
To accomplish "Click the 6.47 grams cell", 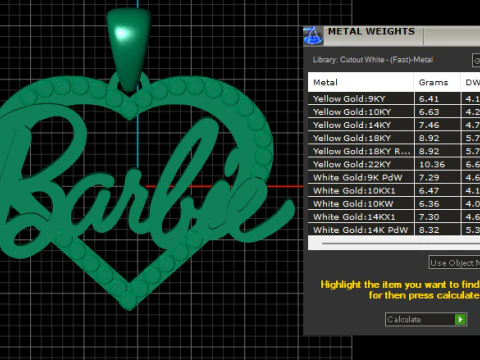I will [x=437, y=191].
